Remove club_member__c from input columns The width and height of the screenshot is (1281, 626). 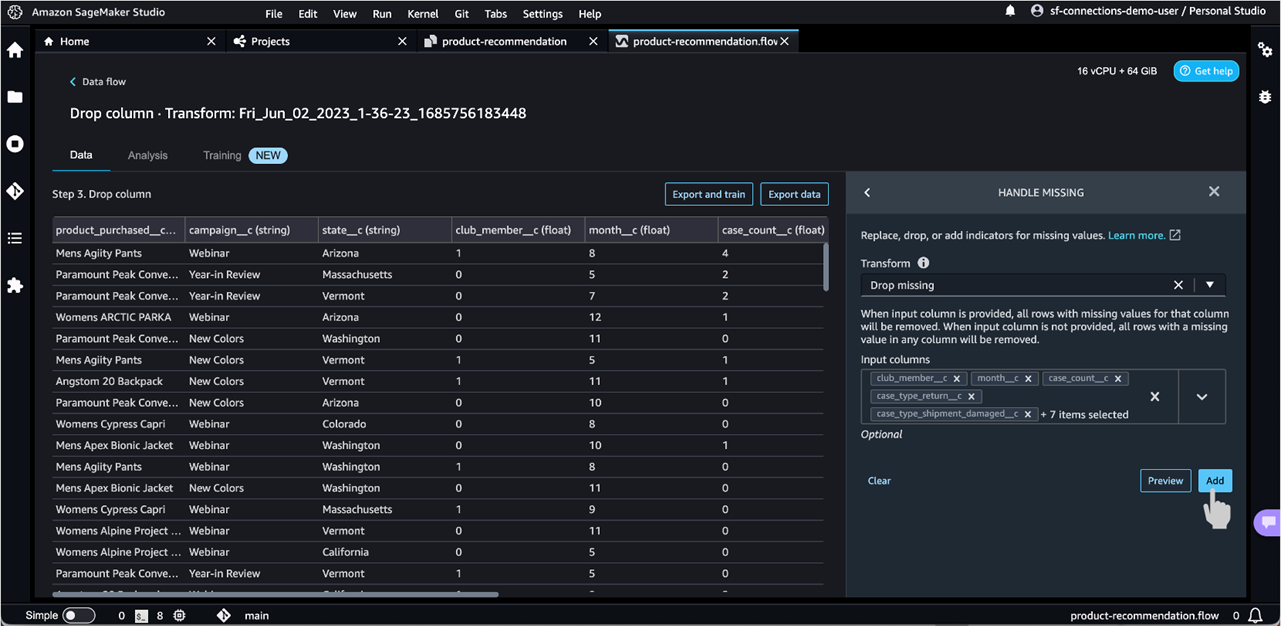click(x=957, y=379)
